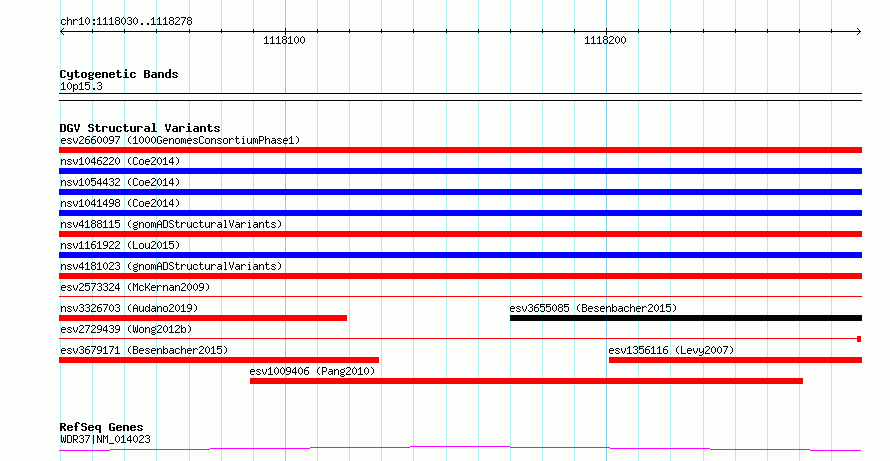Screen dimensions: 890x461
Task: Open the esv1356116 (Levy2007) label
Action: tap(671, 350)
